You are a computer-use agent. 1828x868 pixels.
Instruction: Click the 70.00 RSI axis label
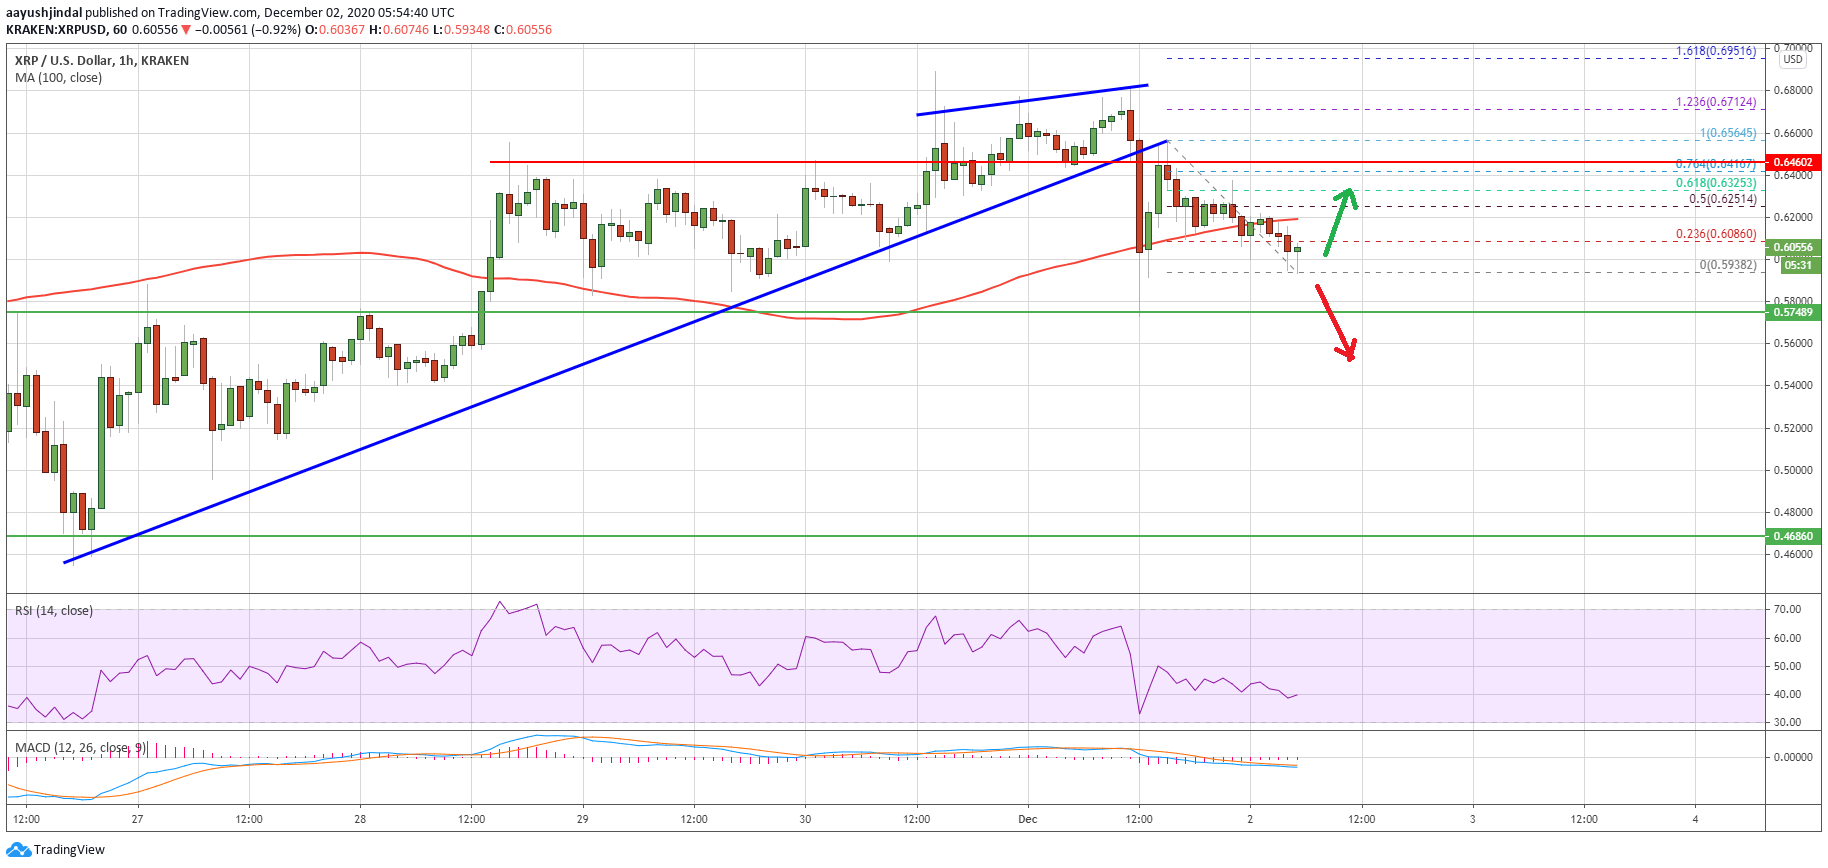coord(1787,609)
